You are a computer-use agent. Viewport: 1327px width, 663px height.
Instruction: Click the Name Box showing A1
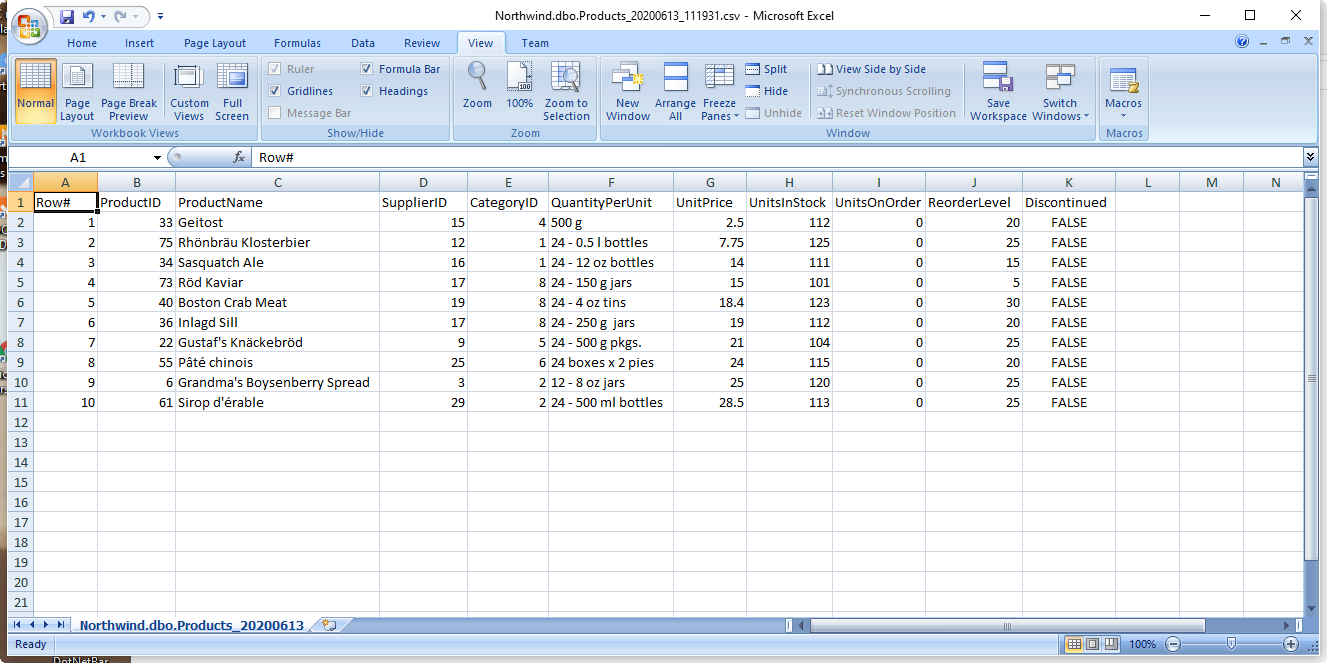coord(78,158)
